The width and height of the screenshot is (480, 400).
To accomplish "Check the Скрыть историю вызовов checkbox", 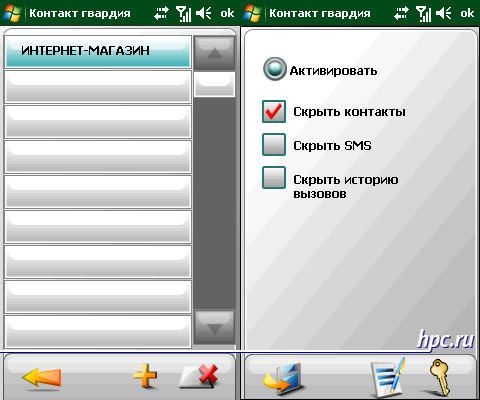I will point(274,178).
